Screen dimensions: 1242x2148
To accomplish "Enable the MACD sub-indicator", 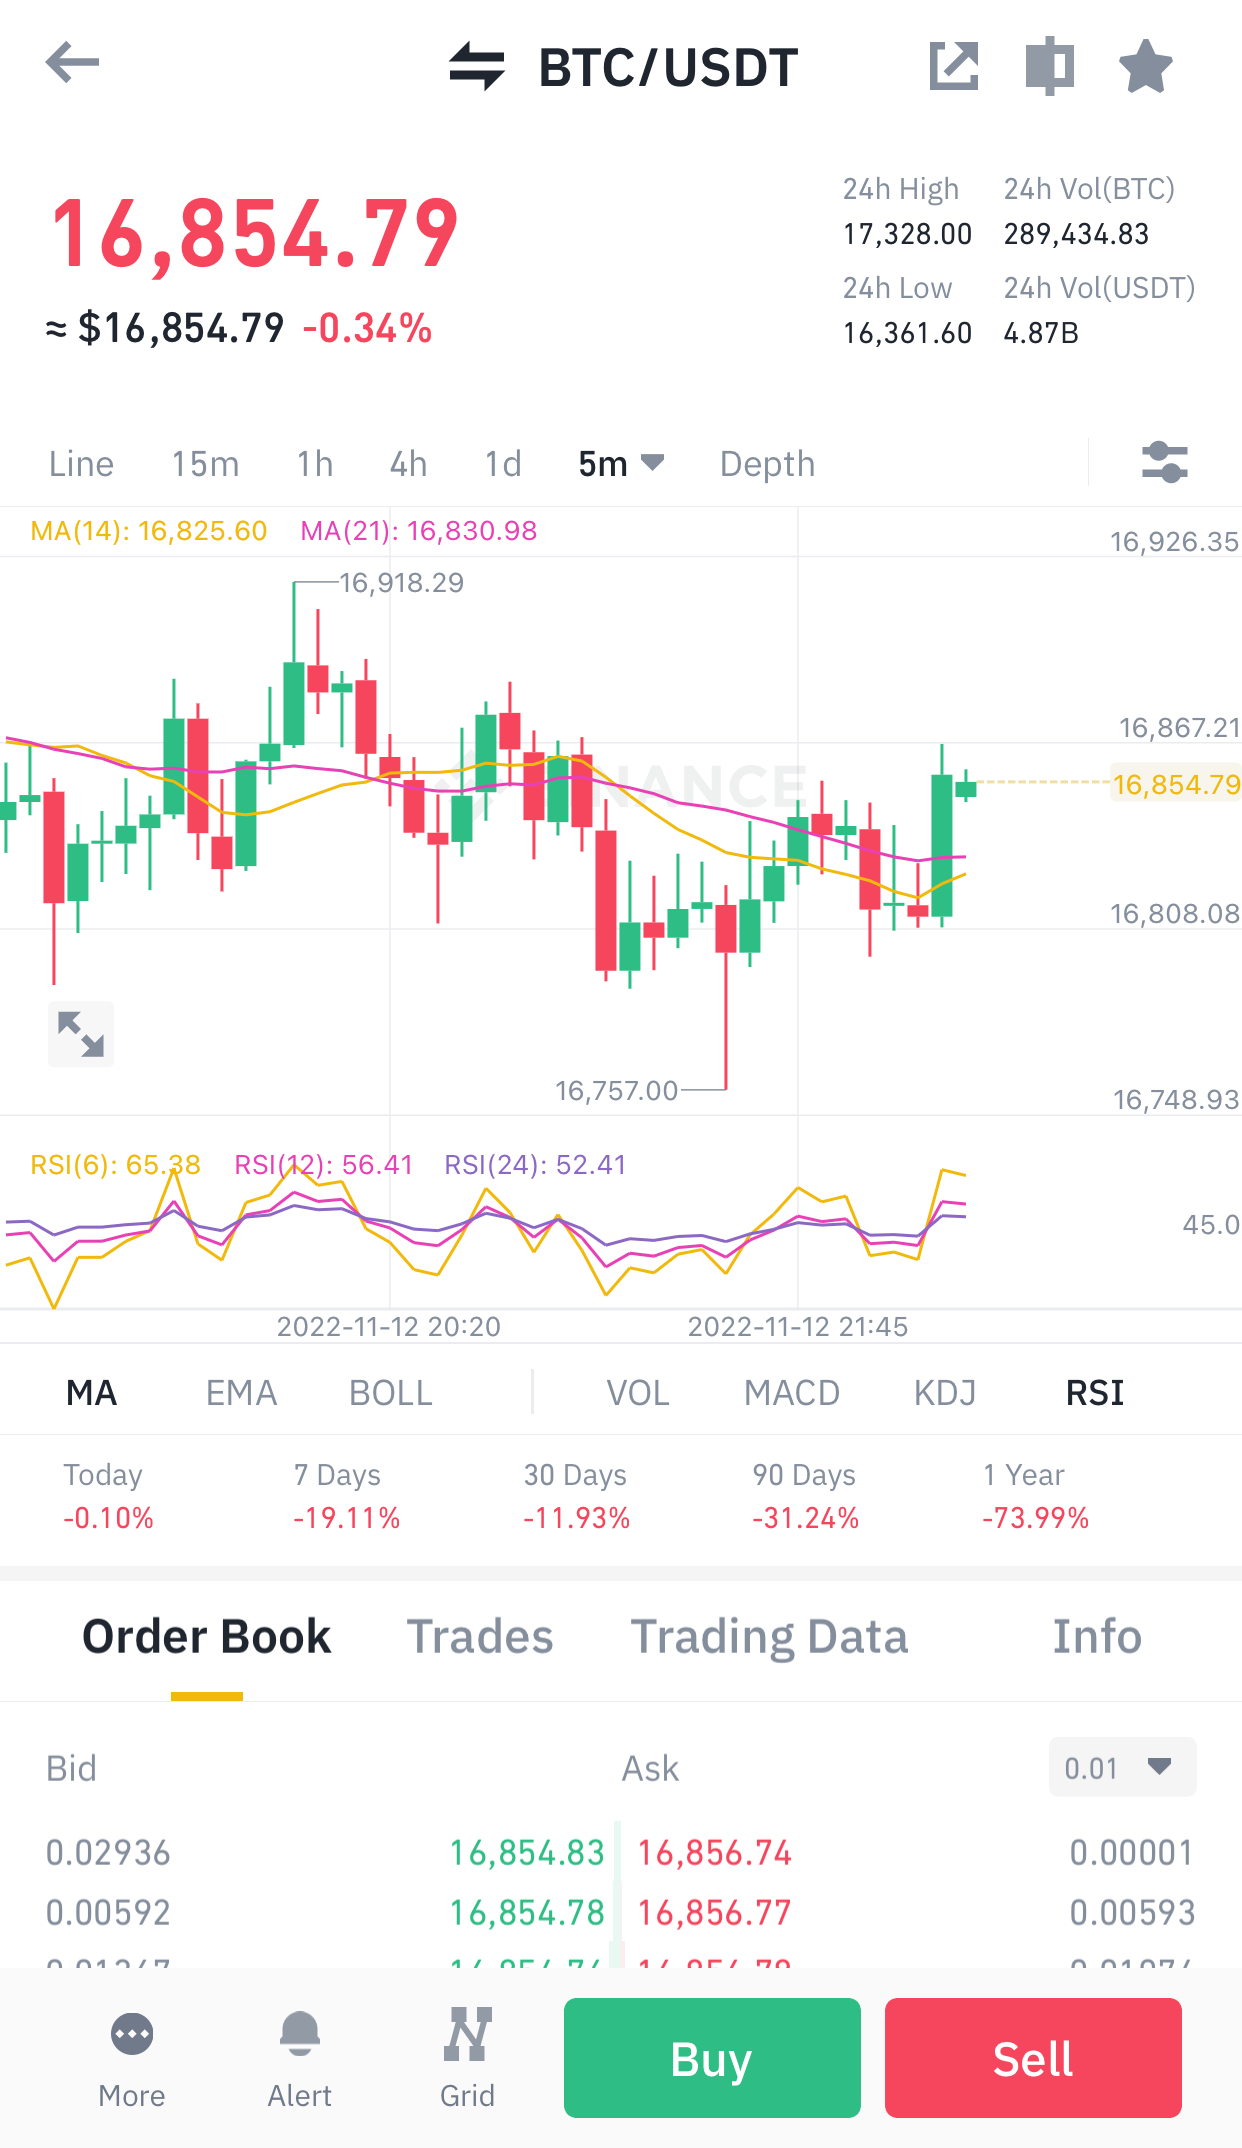I will point(792,1393).
